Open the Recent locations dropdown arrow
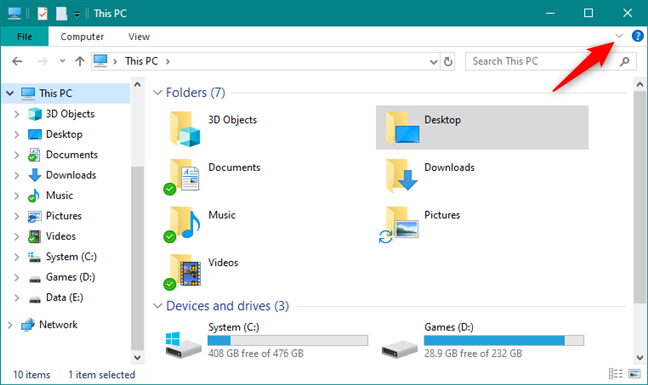 [62, 61]
